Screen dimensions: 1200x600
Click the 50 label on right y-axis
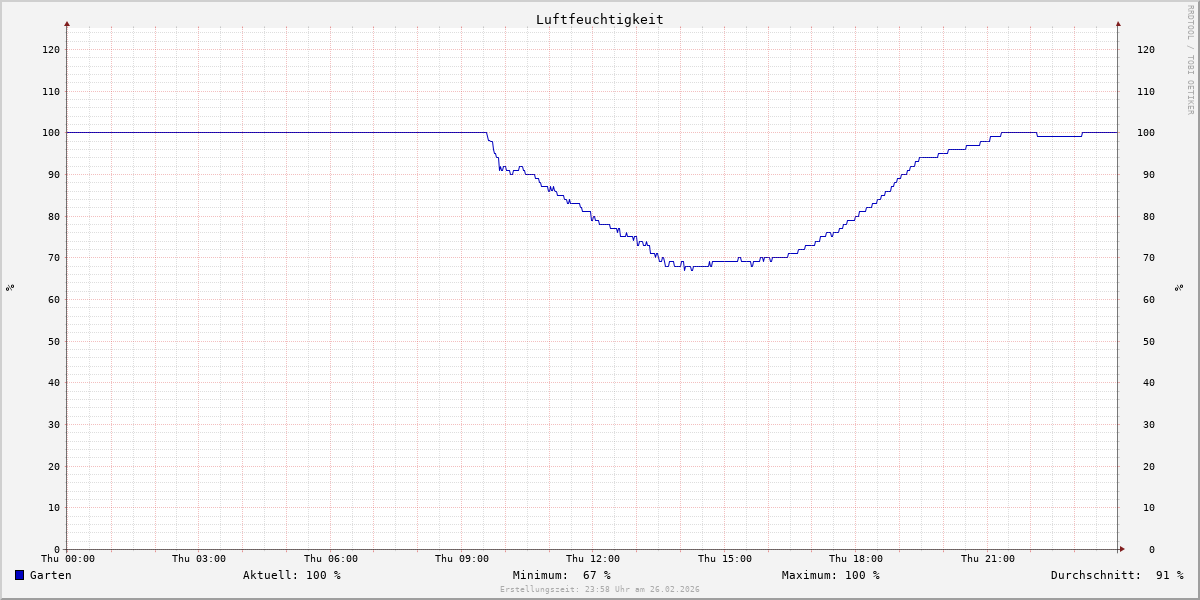1145,341
